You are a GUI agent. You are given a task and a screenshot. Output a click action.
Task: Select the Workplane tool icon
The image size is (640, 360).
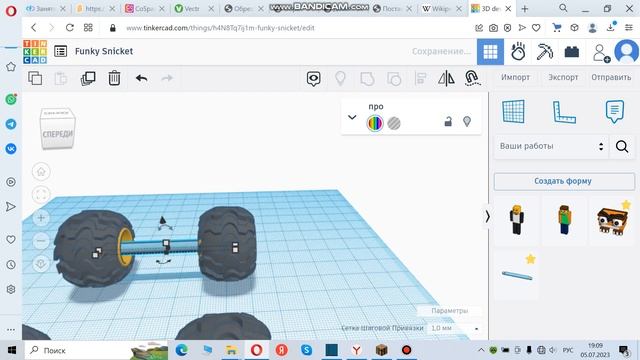coord(513,111)
